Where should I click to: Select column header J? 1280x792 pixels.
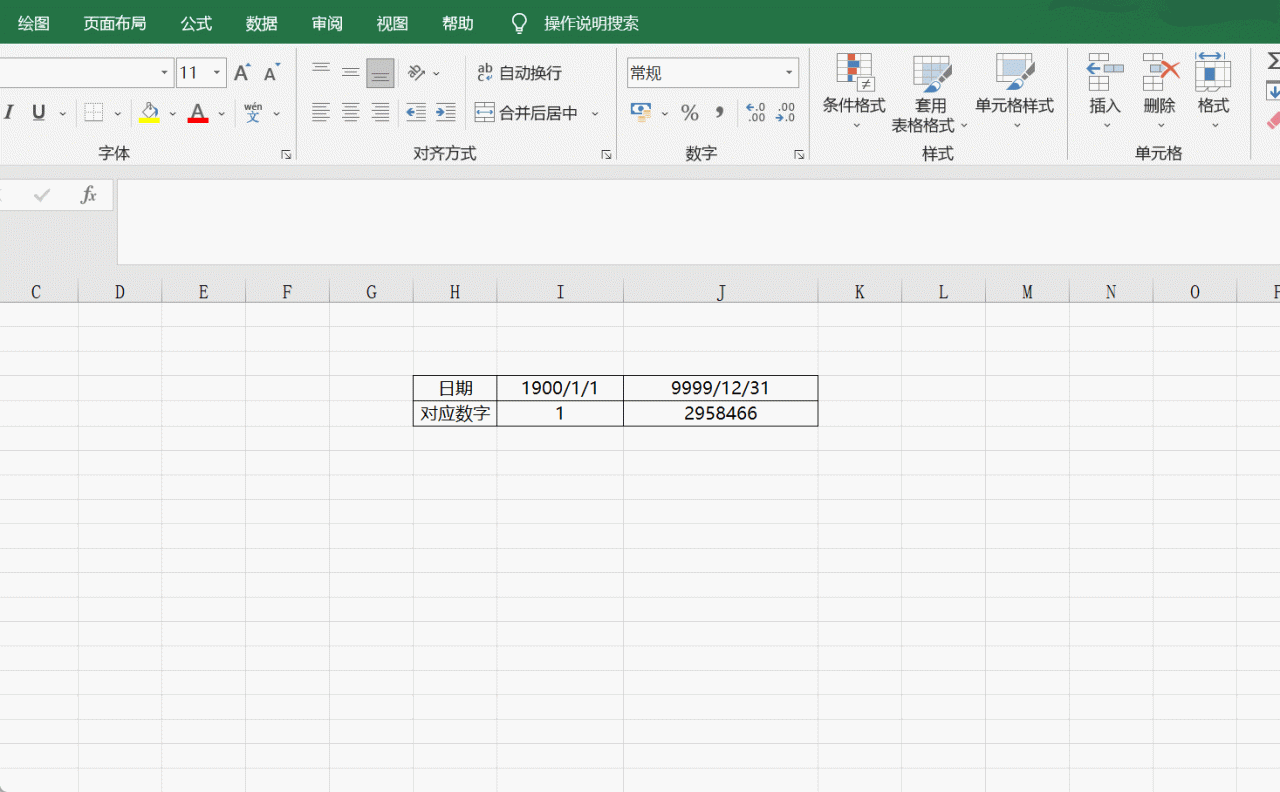[721, 292]
